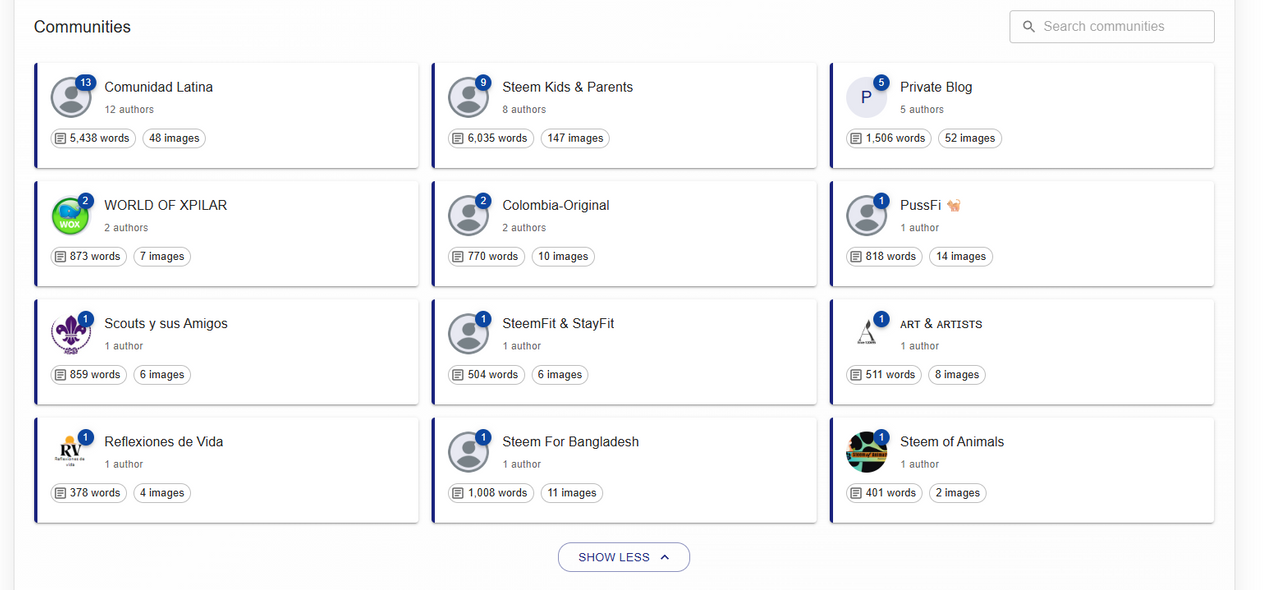The image size is (1280, 590).
Task: Click the 859 words chip
Action: pos(89,374)
